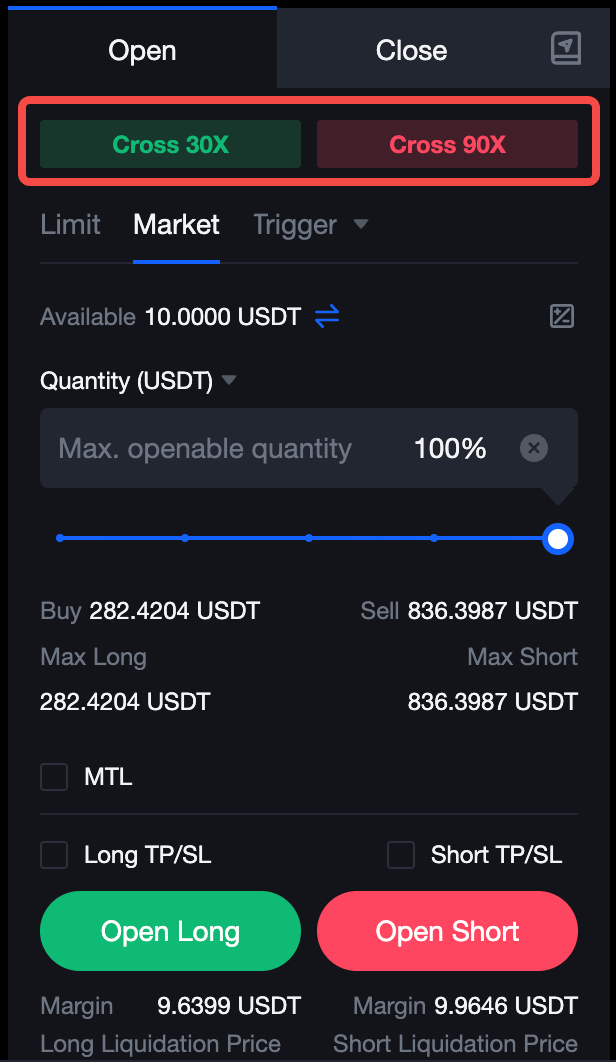Change long leverage via Cross 30X

coord(170,144)
